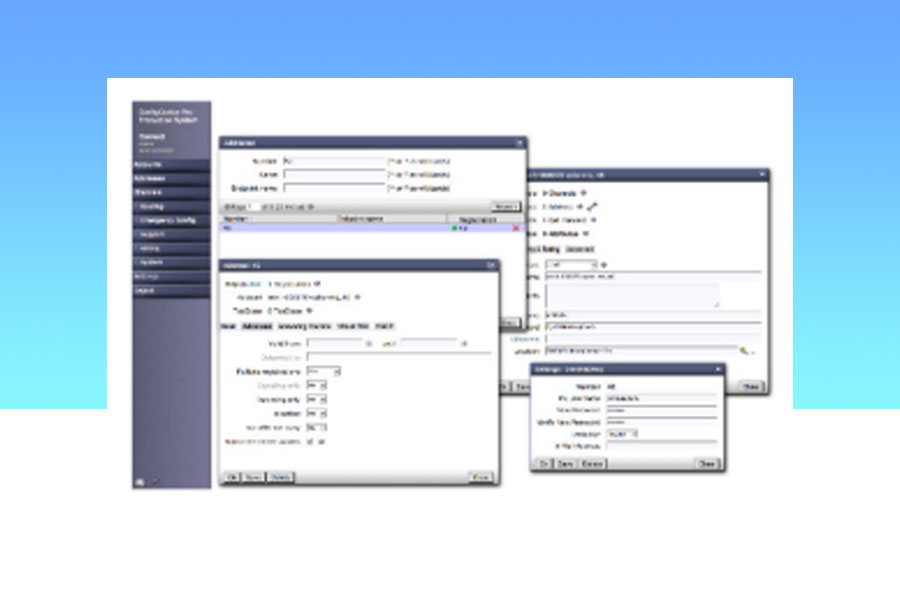Click the green registration status dot
900x600 pixels.
[x=454, y=229]
